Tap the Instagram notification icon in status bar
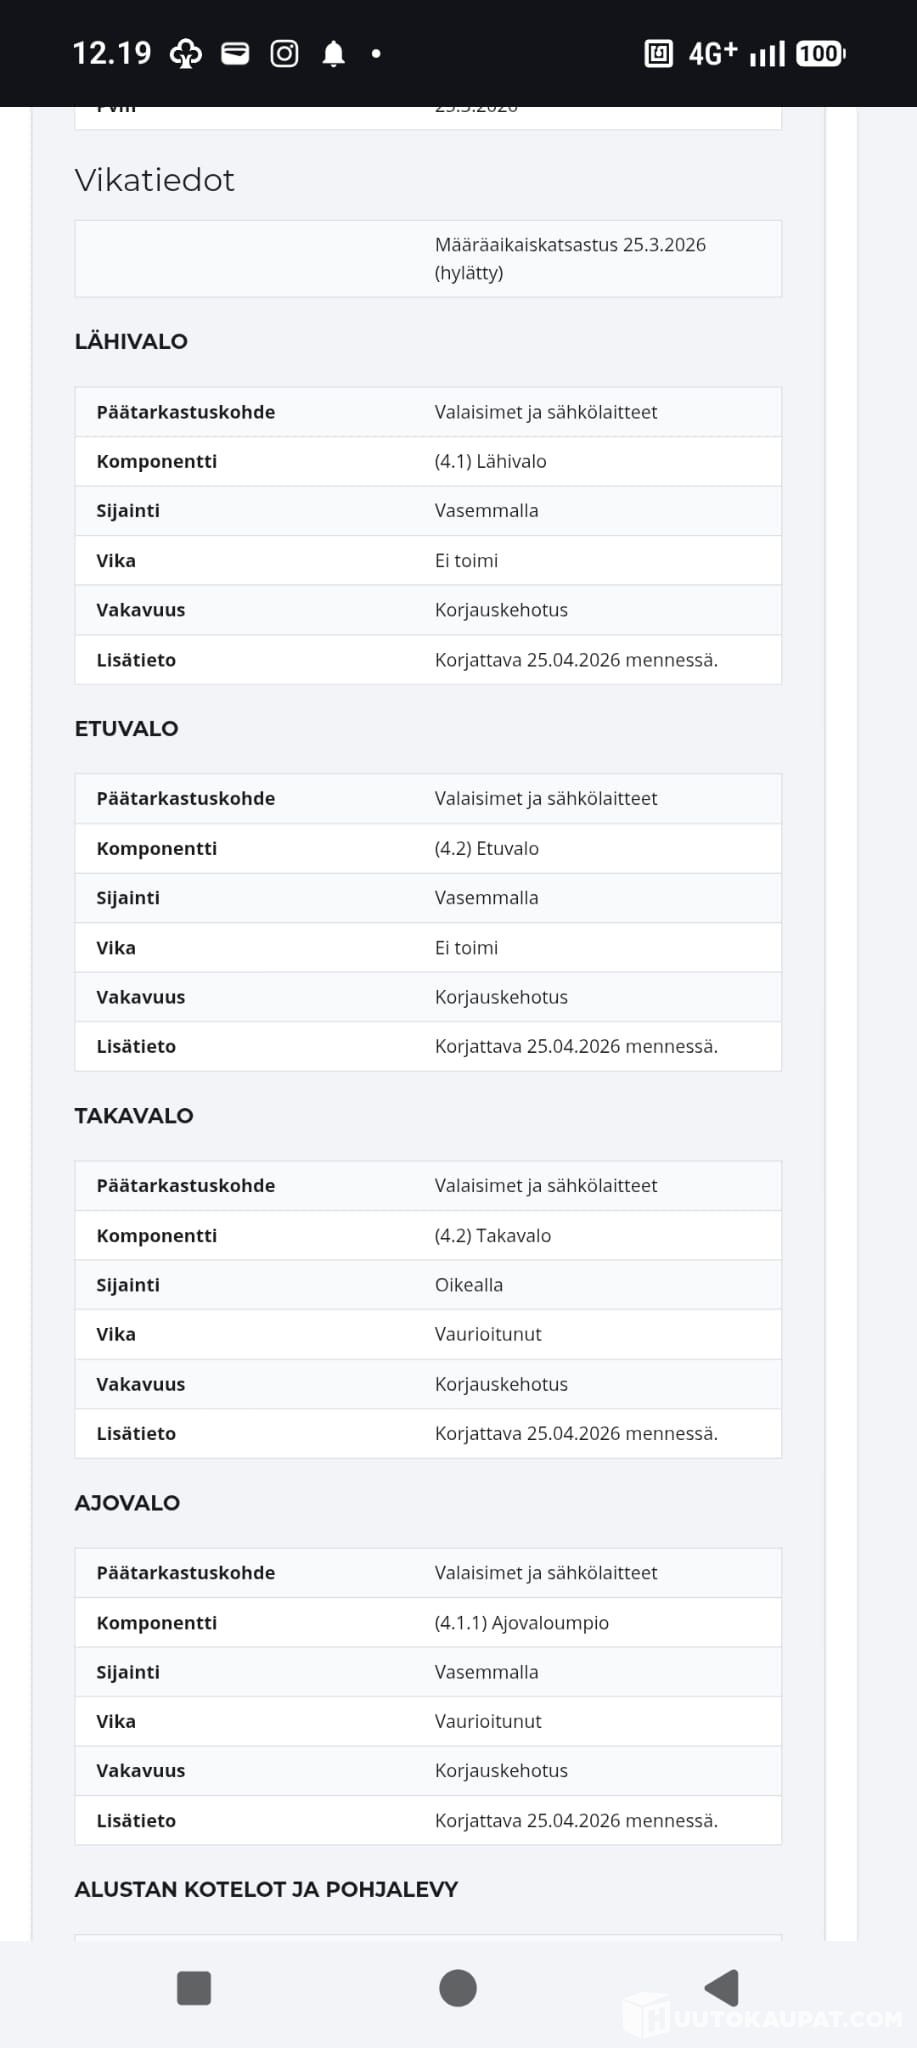 coord(284,53)
